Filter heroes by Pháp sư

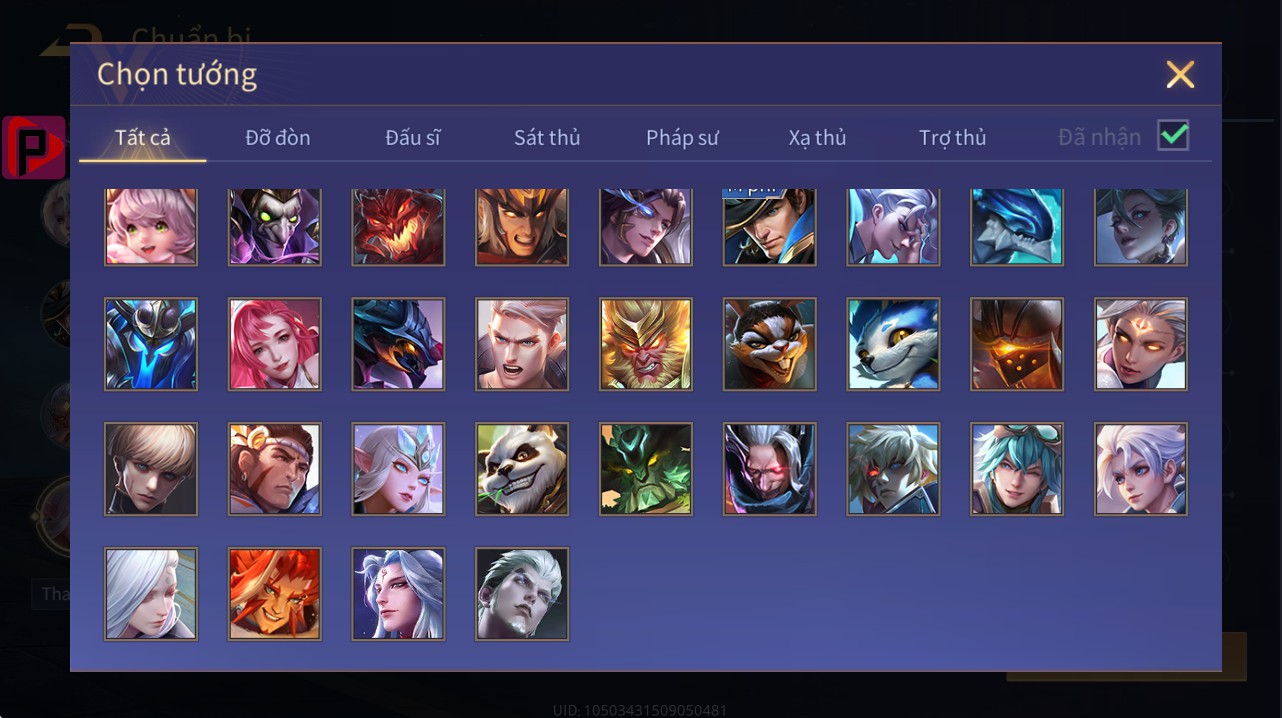coord(682,137)
